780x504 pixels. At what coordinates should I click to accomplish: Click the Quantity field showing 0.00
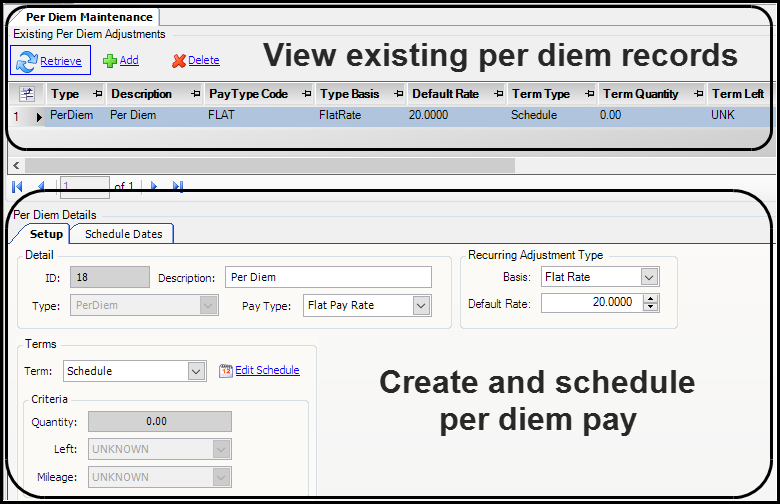click(x=160, y=421)
